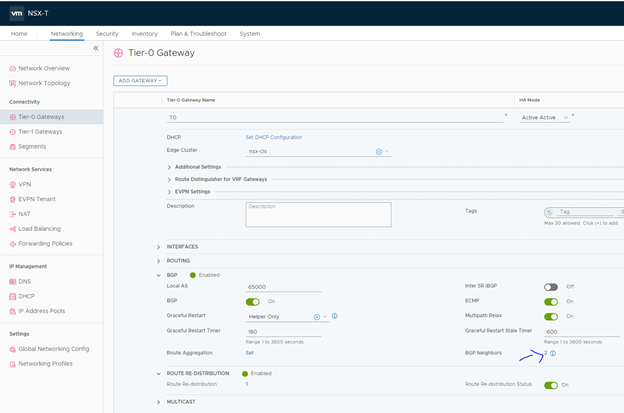Image resolution: width=624 pixels, height=413 pixels.
Task: Click the 'Tier-0 Gateway Name' column header
Action: tap(191, 100)
